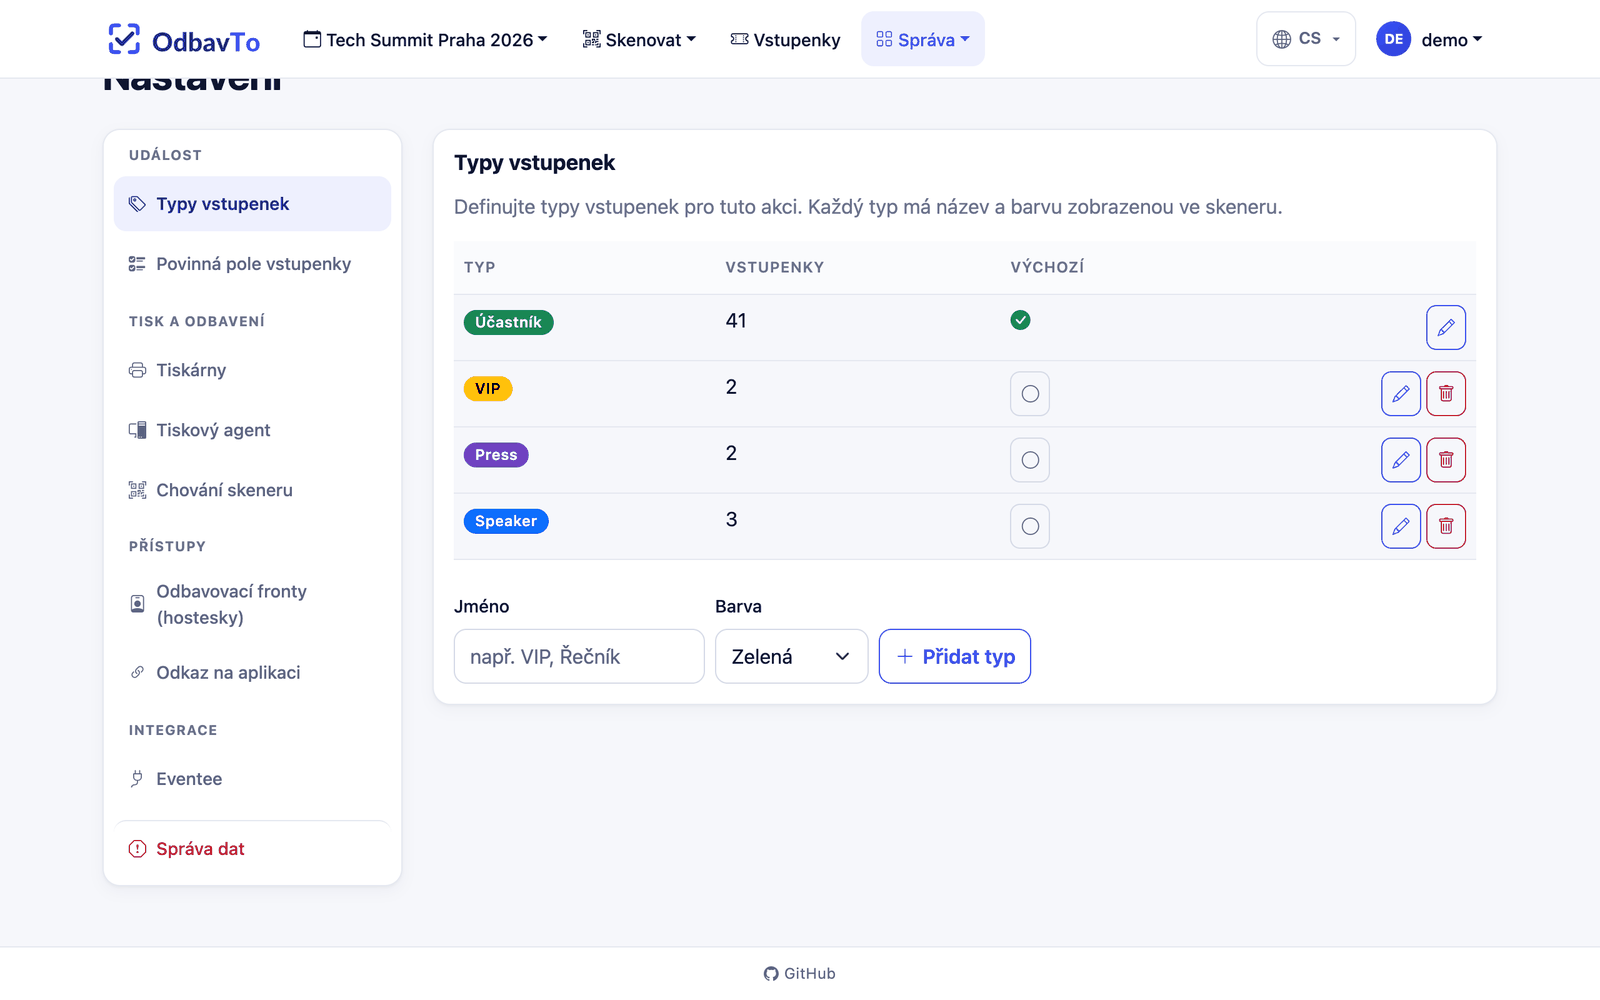Edit the Speaker ticket type
The image size is (1600, 1000).
click(x=1400, y=526)
